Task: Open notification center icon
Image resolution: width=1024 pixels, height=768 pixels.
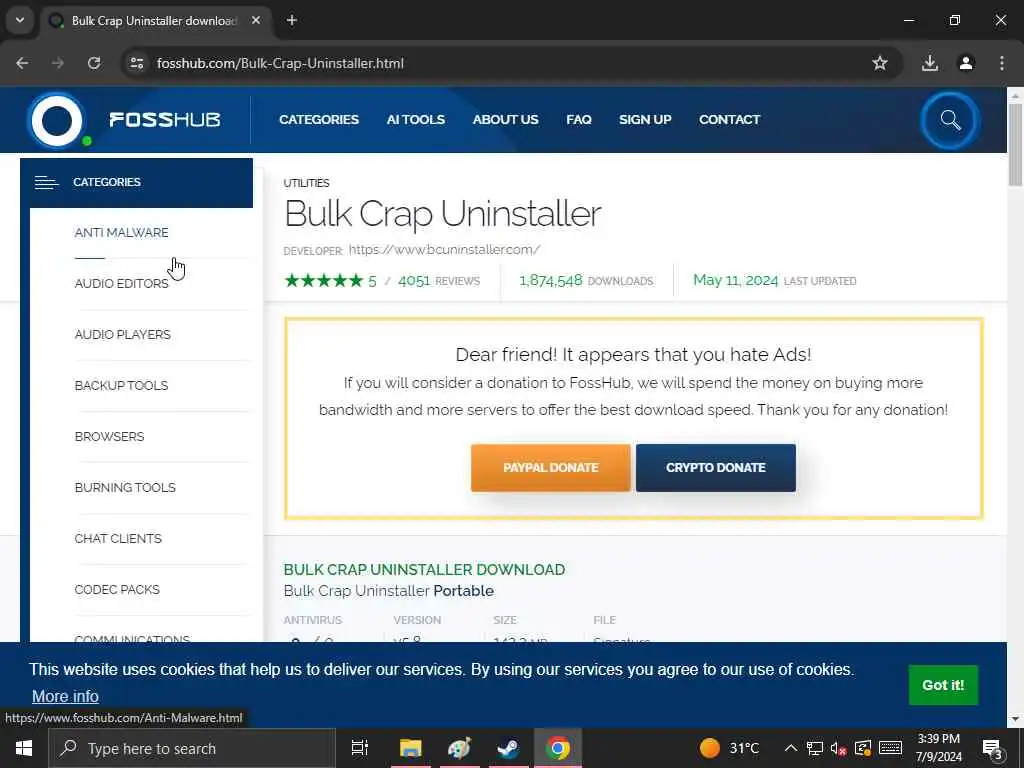Action: [x=993, y=748]
